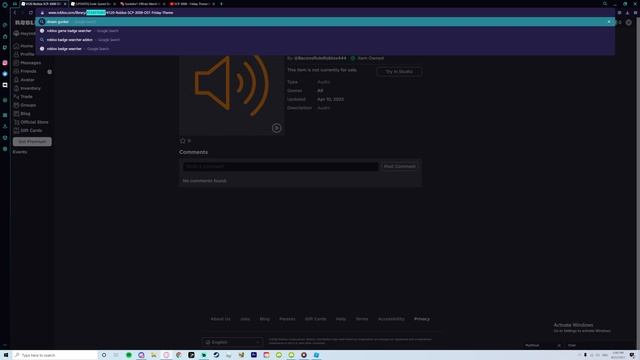Open the home icon in browser sidebar
Viewport: 640px width, 360px height.
5,37
